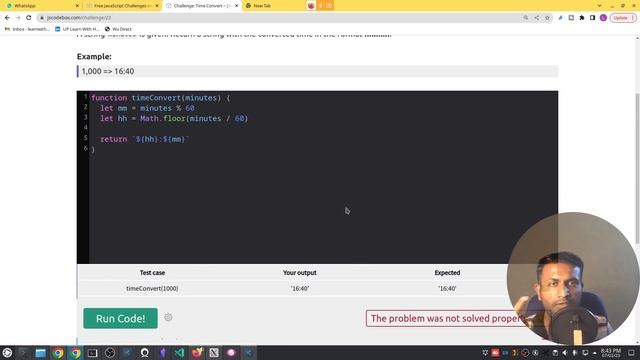This screenshot has height=360, width=640.
Task: Open the first Chrome icon in taskbar
Action: pyautogui.click(x=58, y=353)
